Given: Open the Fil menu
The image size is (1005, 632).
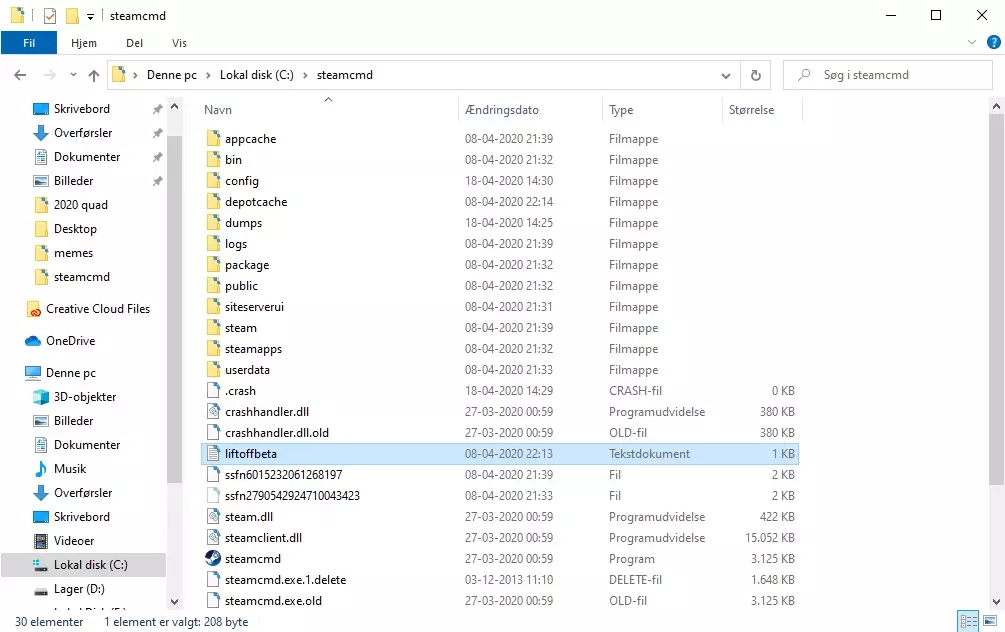Looking at the screenshot, I should (29, 43).
